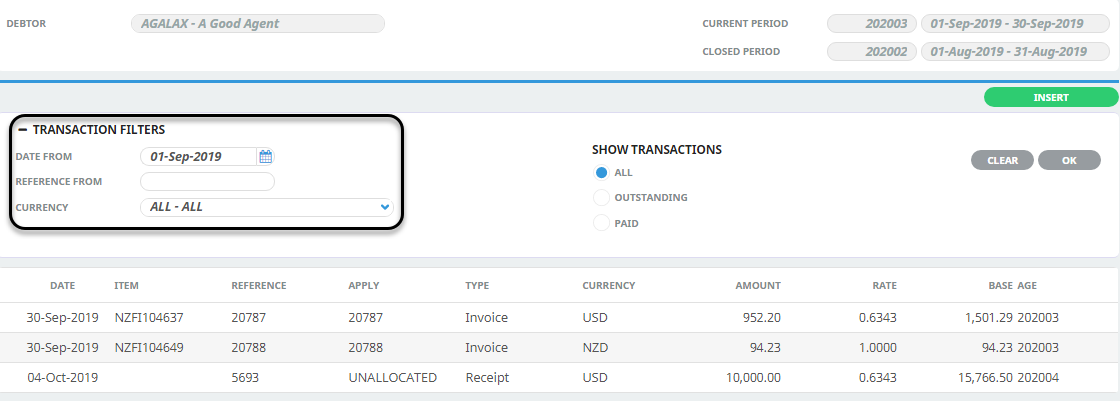Click the Debtor field AGALAX - A Good Agent
Screen dimensions: 1120x401
tap(258, 24)
